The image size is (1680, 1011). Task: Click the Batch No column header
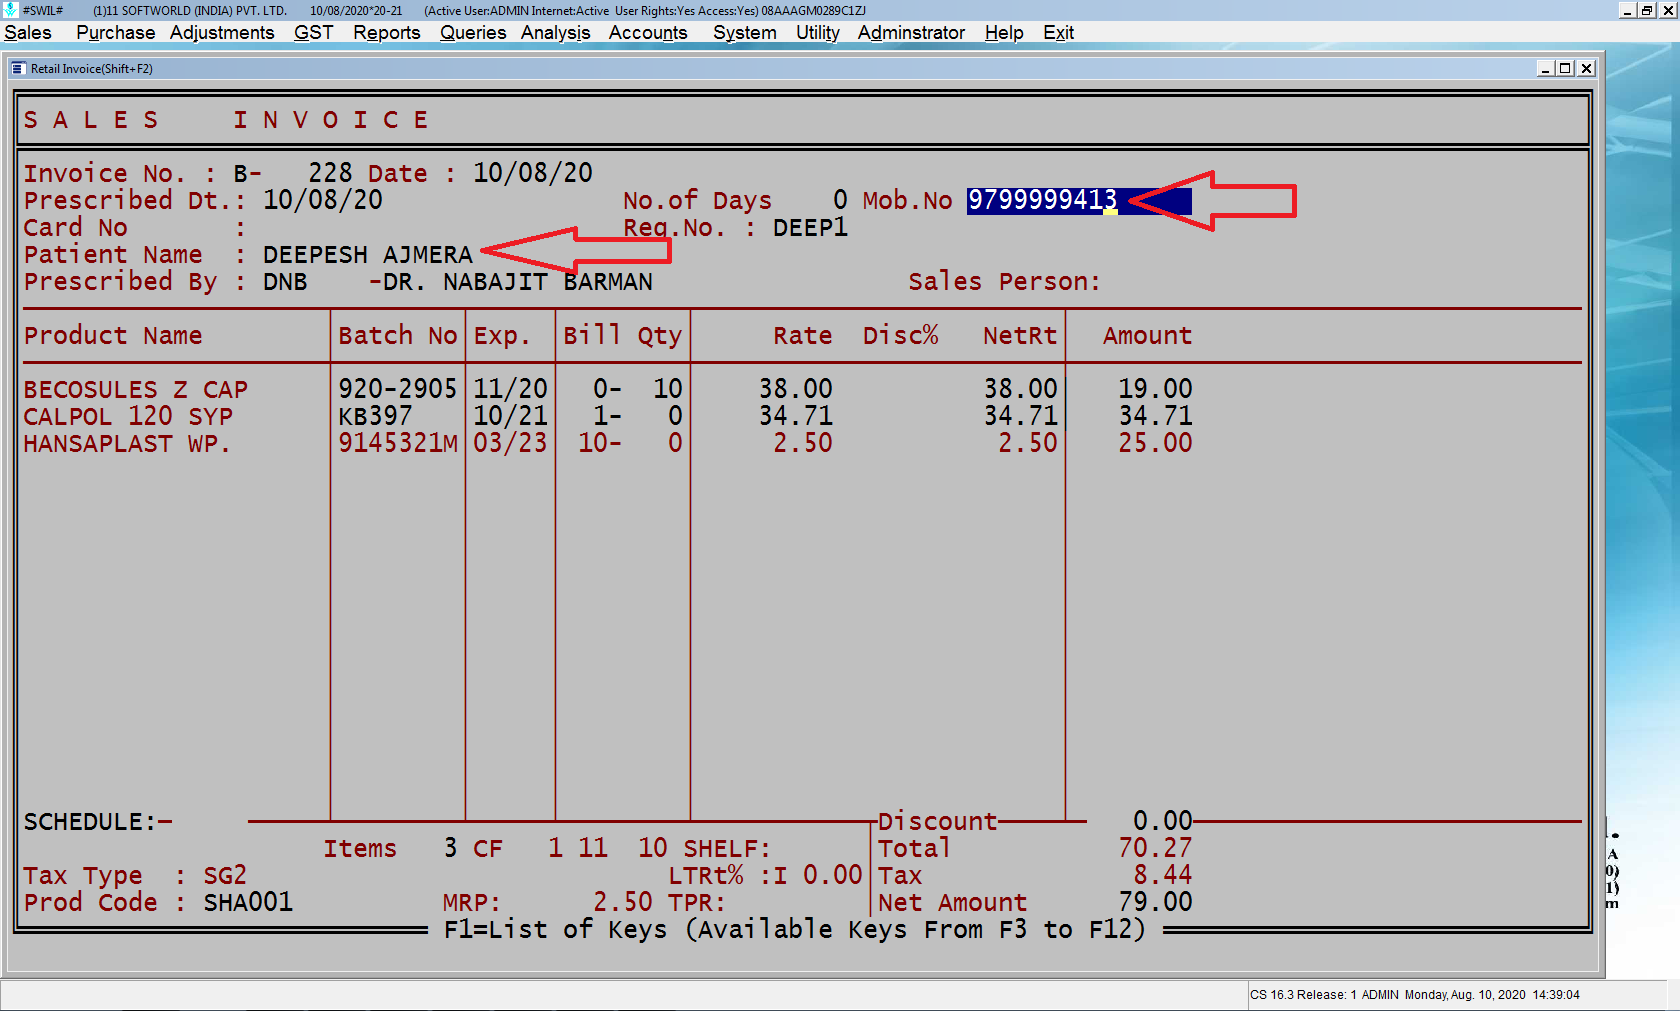pos(397,336)
